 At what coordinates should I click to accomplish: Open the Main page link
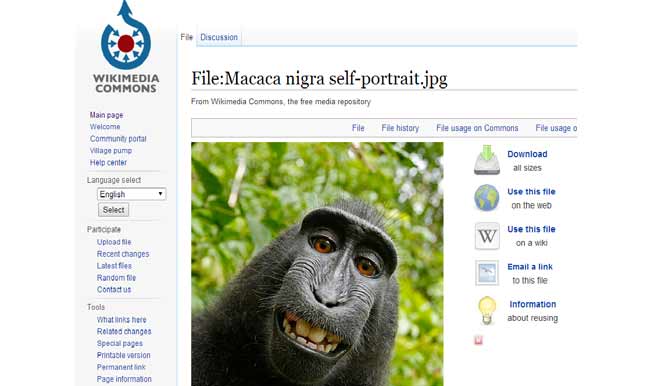(106, 115)
